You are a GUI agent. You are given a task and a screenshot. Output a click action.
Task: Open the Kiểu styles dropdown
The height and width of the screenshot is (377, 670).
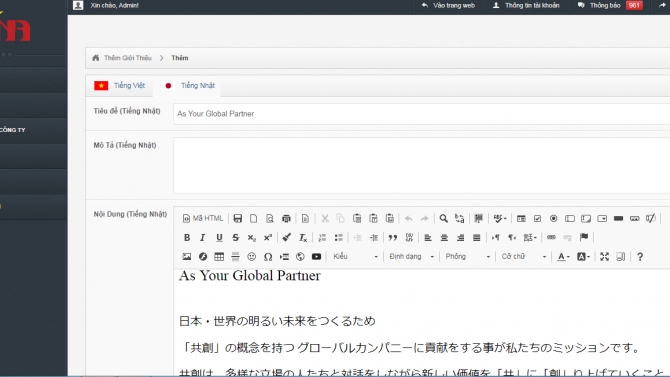(355, 256)
